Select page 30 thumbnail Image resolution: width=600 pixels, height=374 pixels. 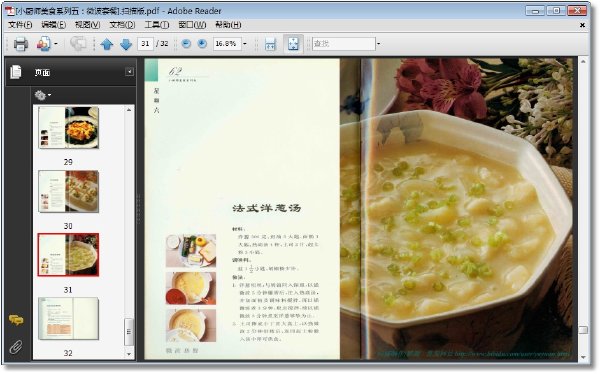click(68, 191)
